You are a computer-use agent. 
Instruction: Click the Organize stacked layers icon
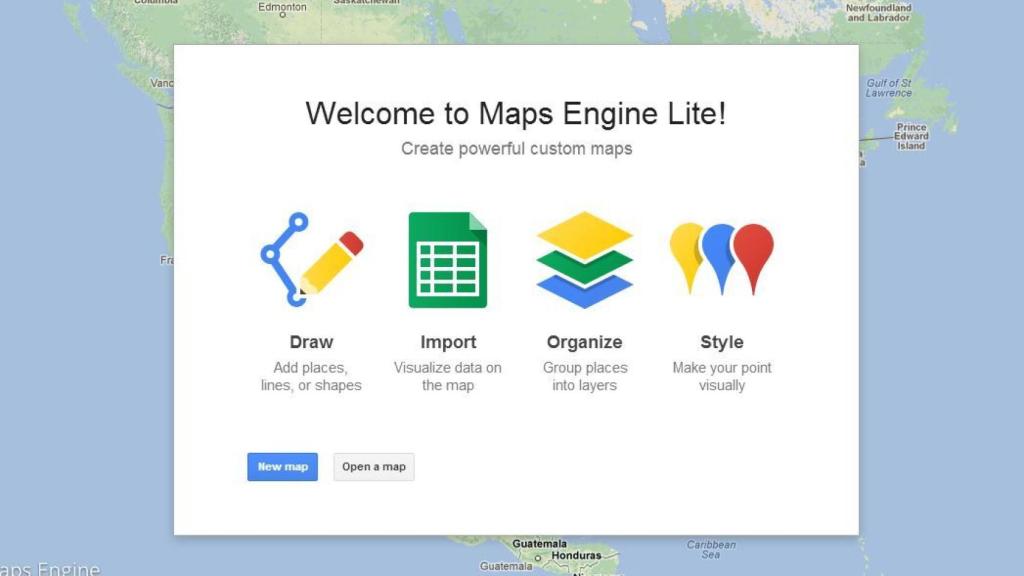[x=584, y=258]
